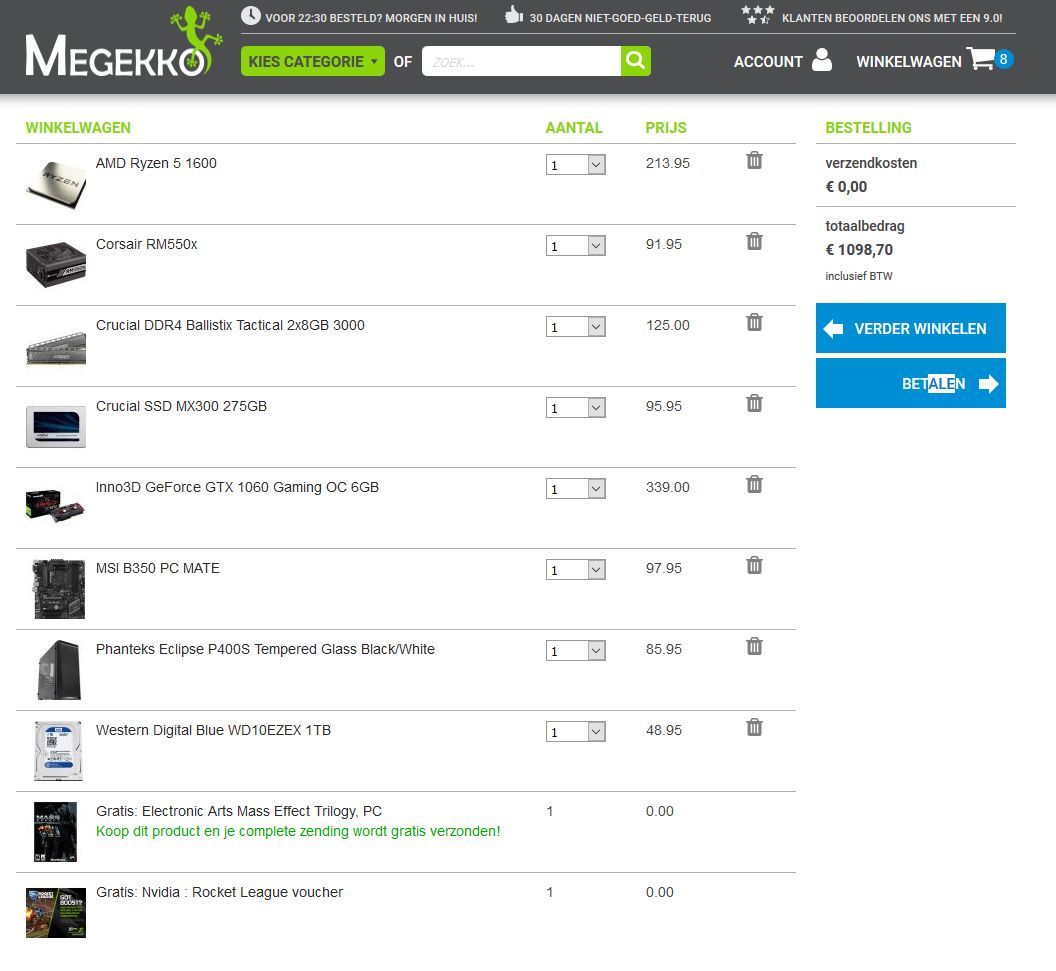
Task: Click the left arrow on Verder Winkelen
Action: click(x=833, y=329)
